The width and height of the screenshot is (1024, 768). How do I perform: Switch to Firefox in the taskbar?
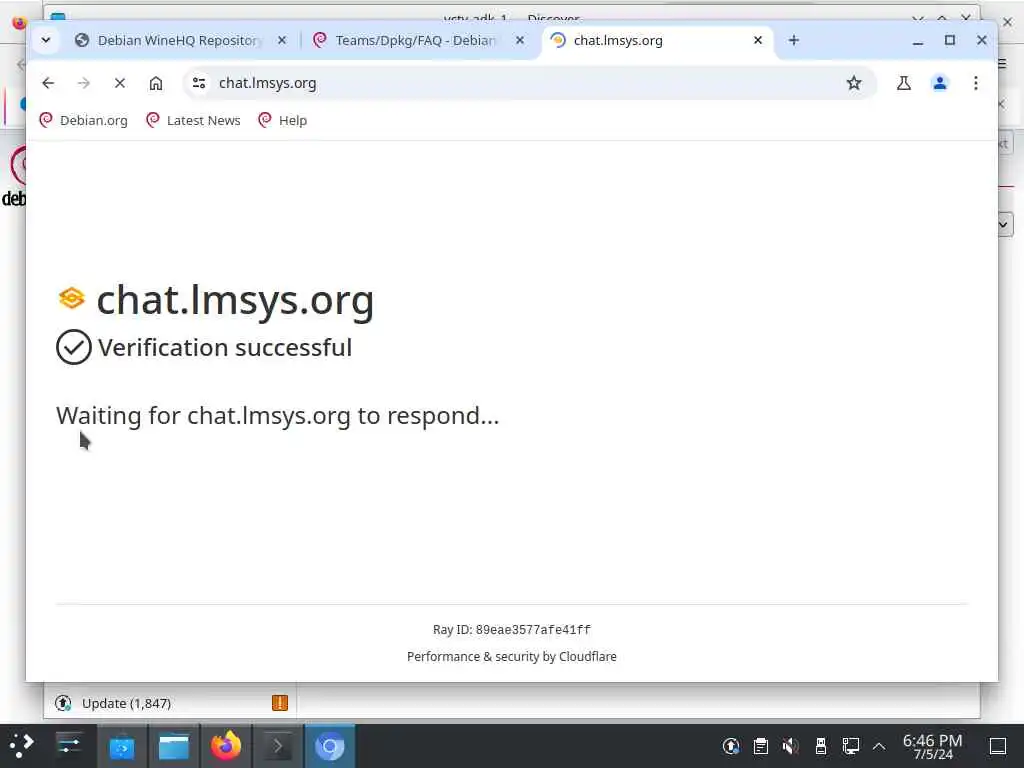tap(226, 746)
